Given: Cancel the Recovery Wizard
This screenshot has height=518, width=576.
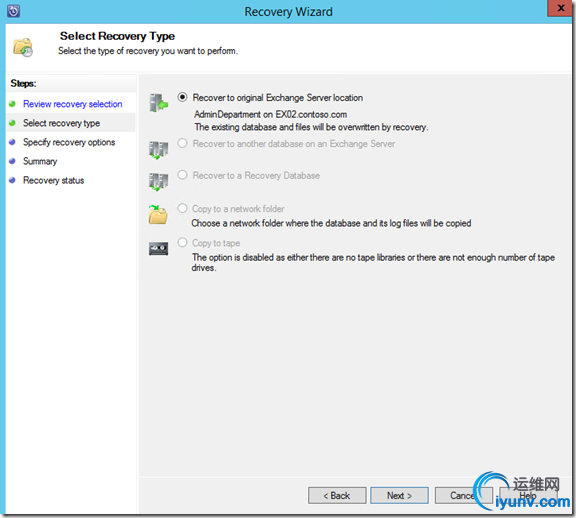Looking at the screenshot, I should click(x=464, y=496).
